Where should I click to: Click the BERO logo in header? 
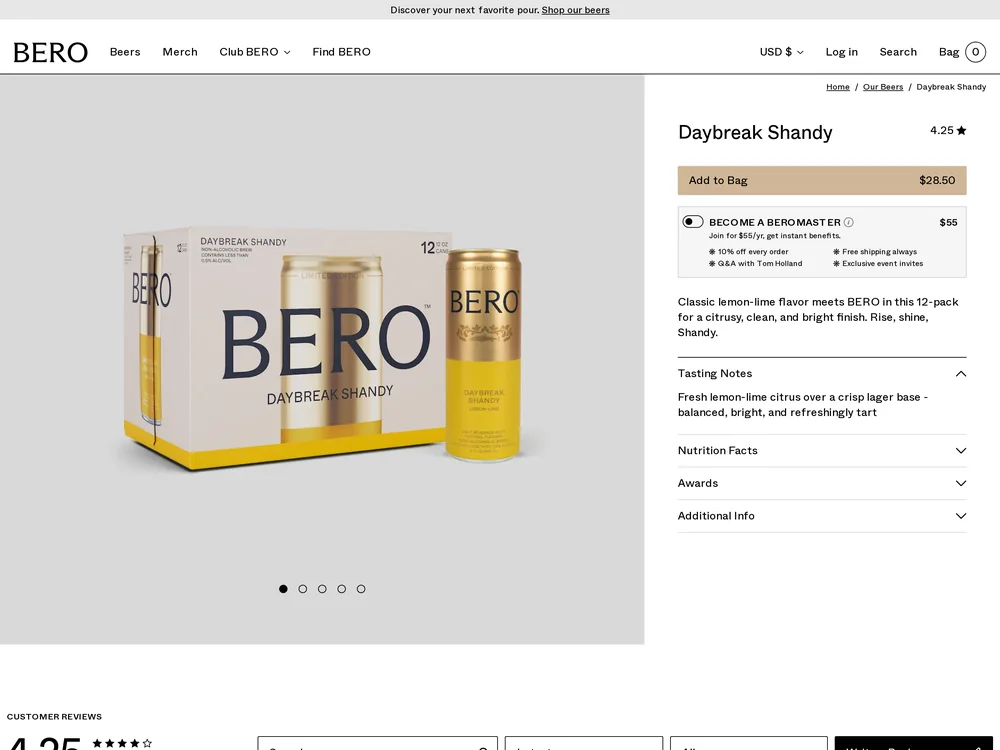click(50, 52)
